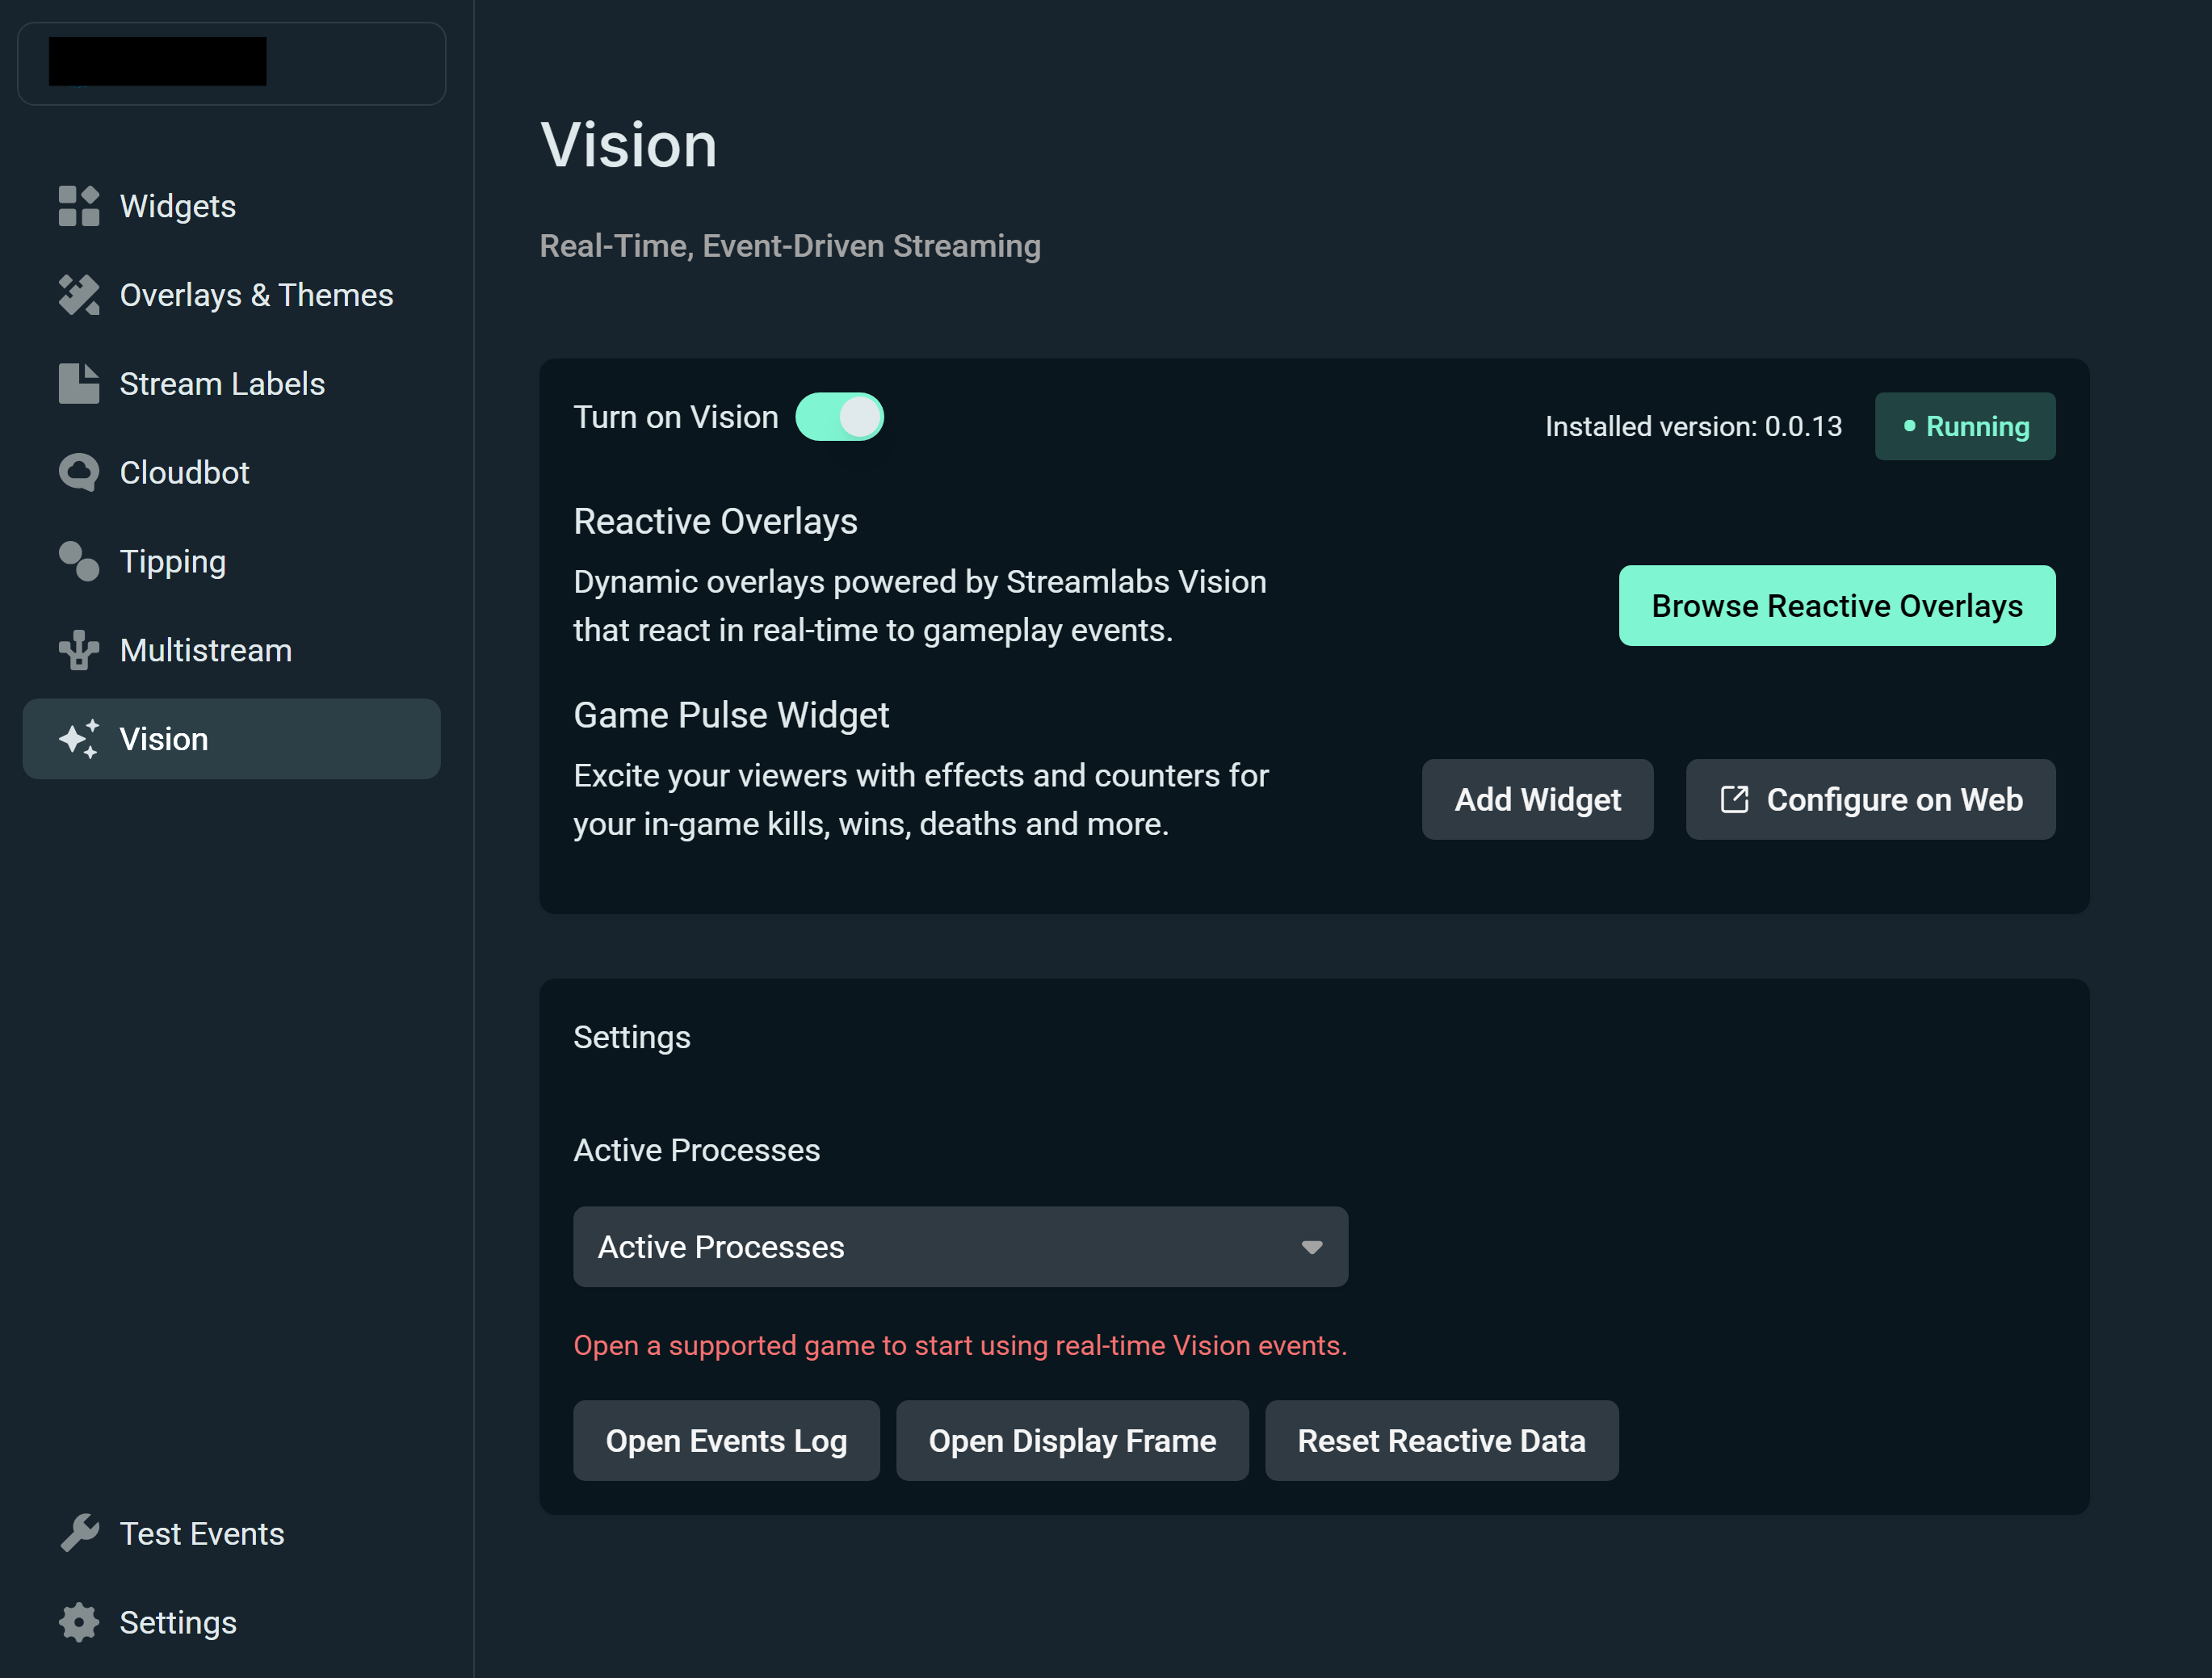
Task: Open Settings at the bottom of sidebar
Action: (231, 1622)
